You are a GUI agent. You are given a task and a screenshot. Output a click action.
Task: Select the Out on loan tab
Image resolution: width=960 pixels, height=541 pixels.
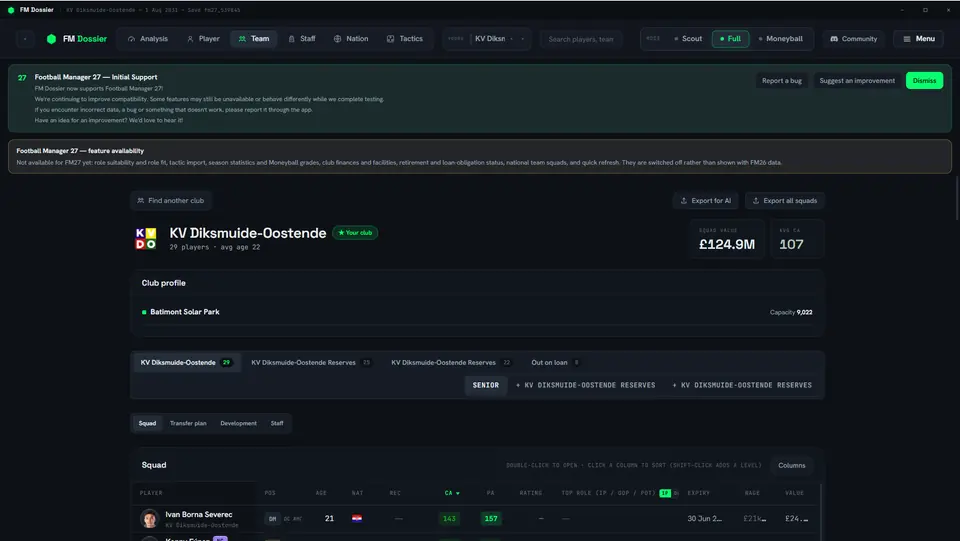(x=555, y=362)
